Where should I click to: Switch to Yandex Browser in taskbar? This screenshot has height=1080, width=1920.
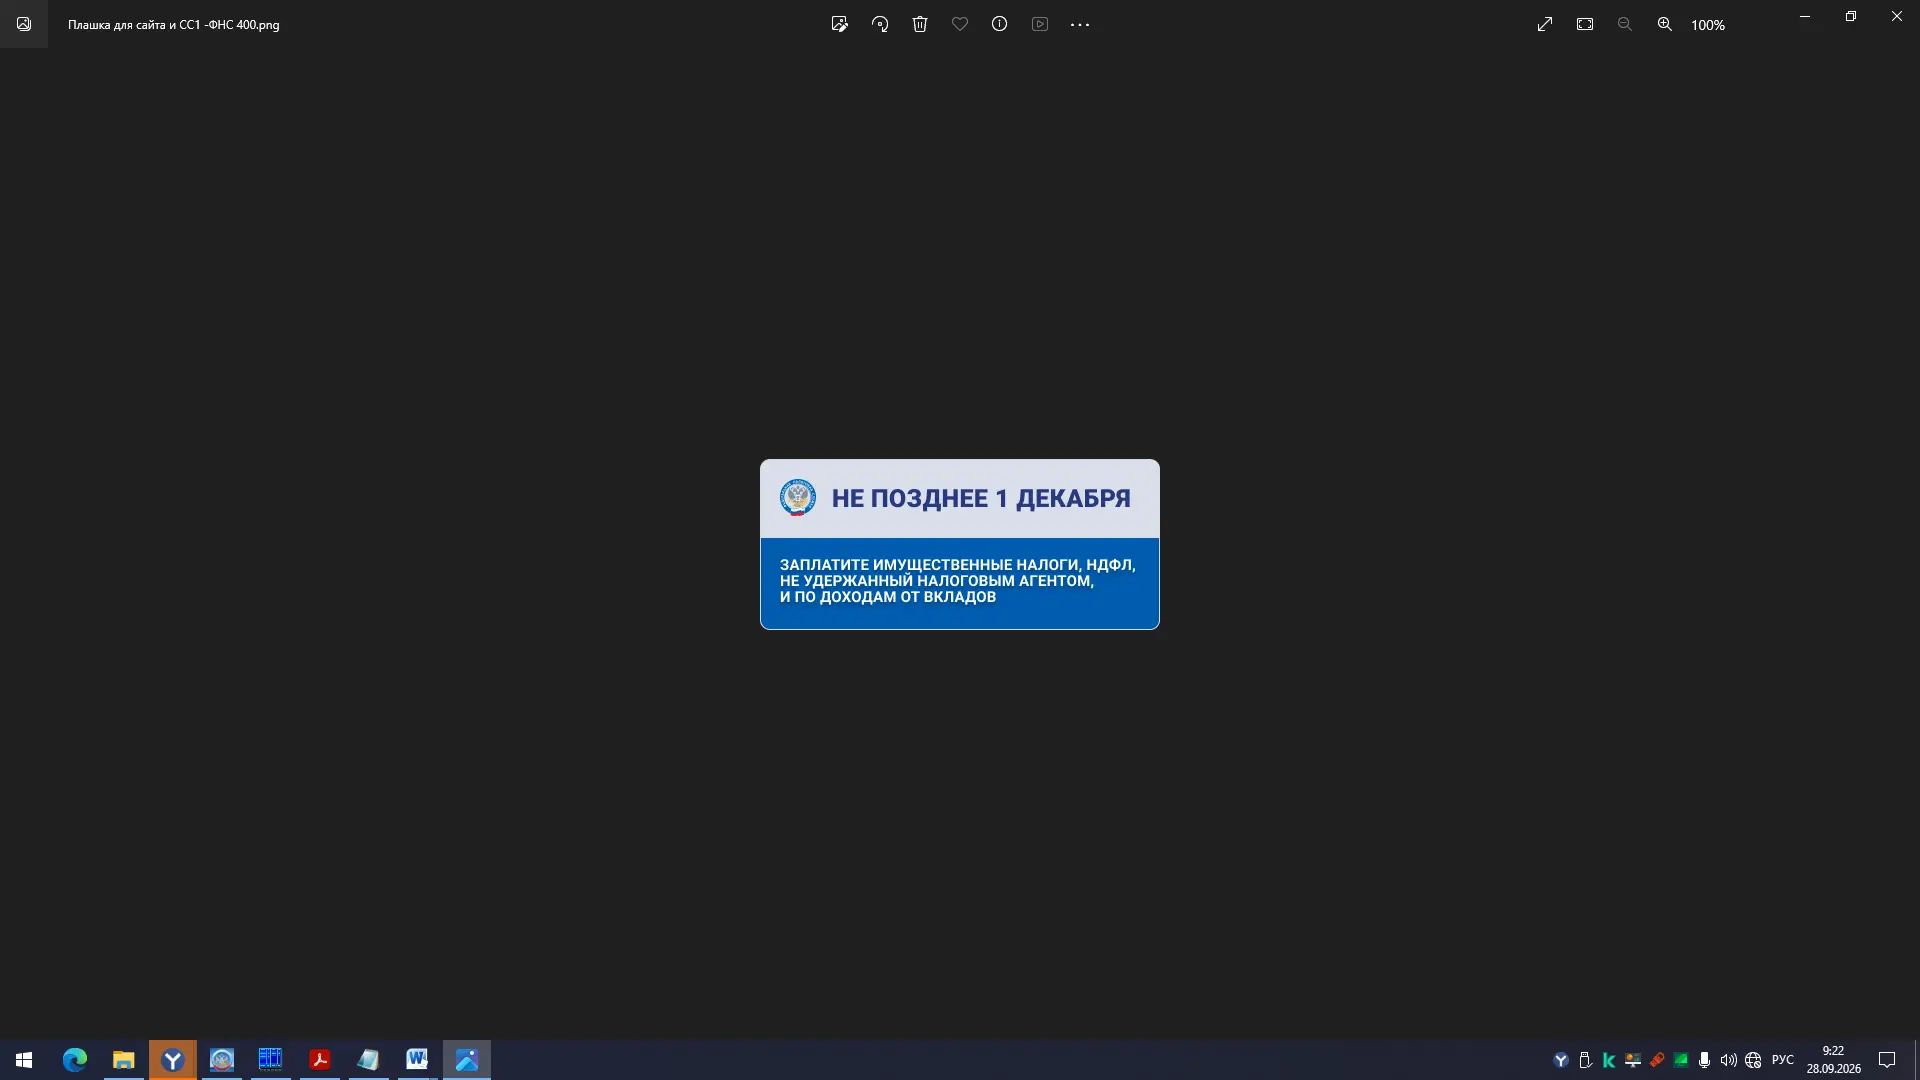(172, 1060)
